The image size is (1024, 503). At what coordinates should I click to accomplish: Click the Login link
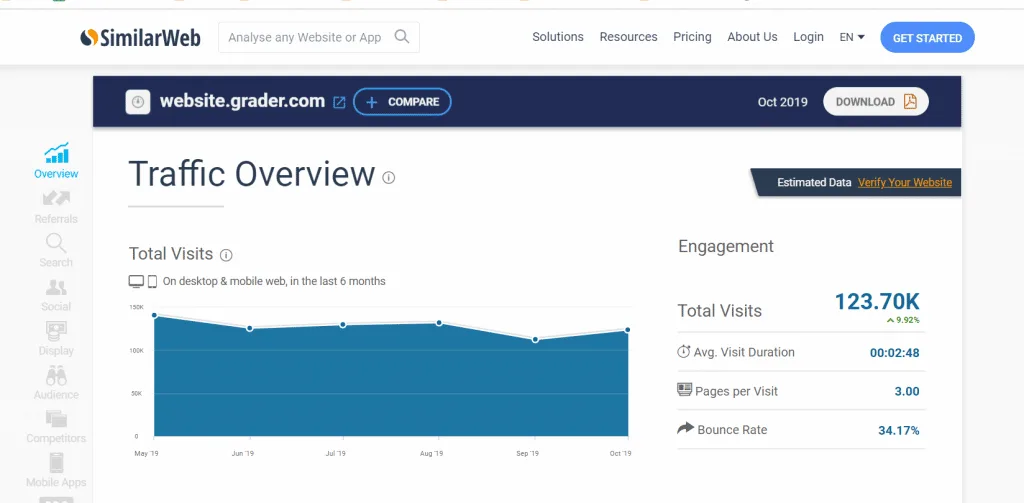click(808, 37)
